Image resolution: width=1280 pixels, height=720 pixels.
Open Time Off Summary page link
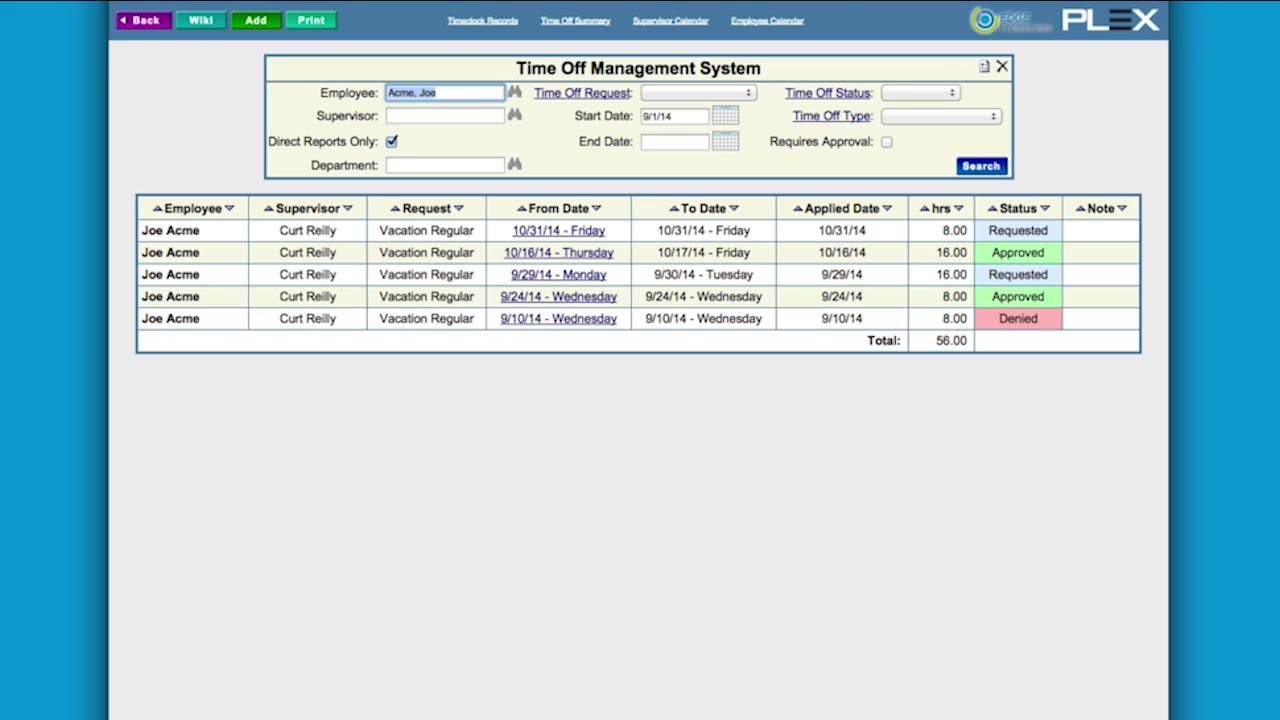(x=575, y=20)
